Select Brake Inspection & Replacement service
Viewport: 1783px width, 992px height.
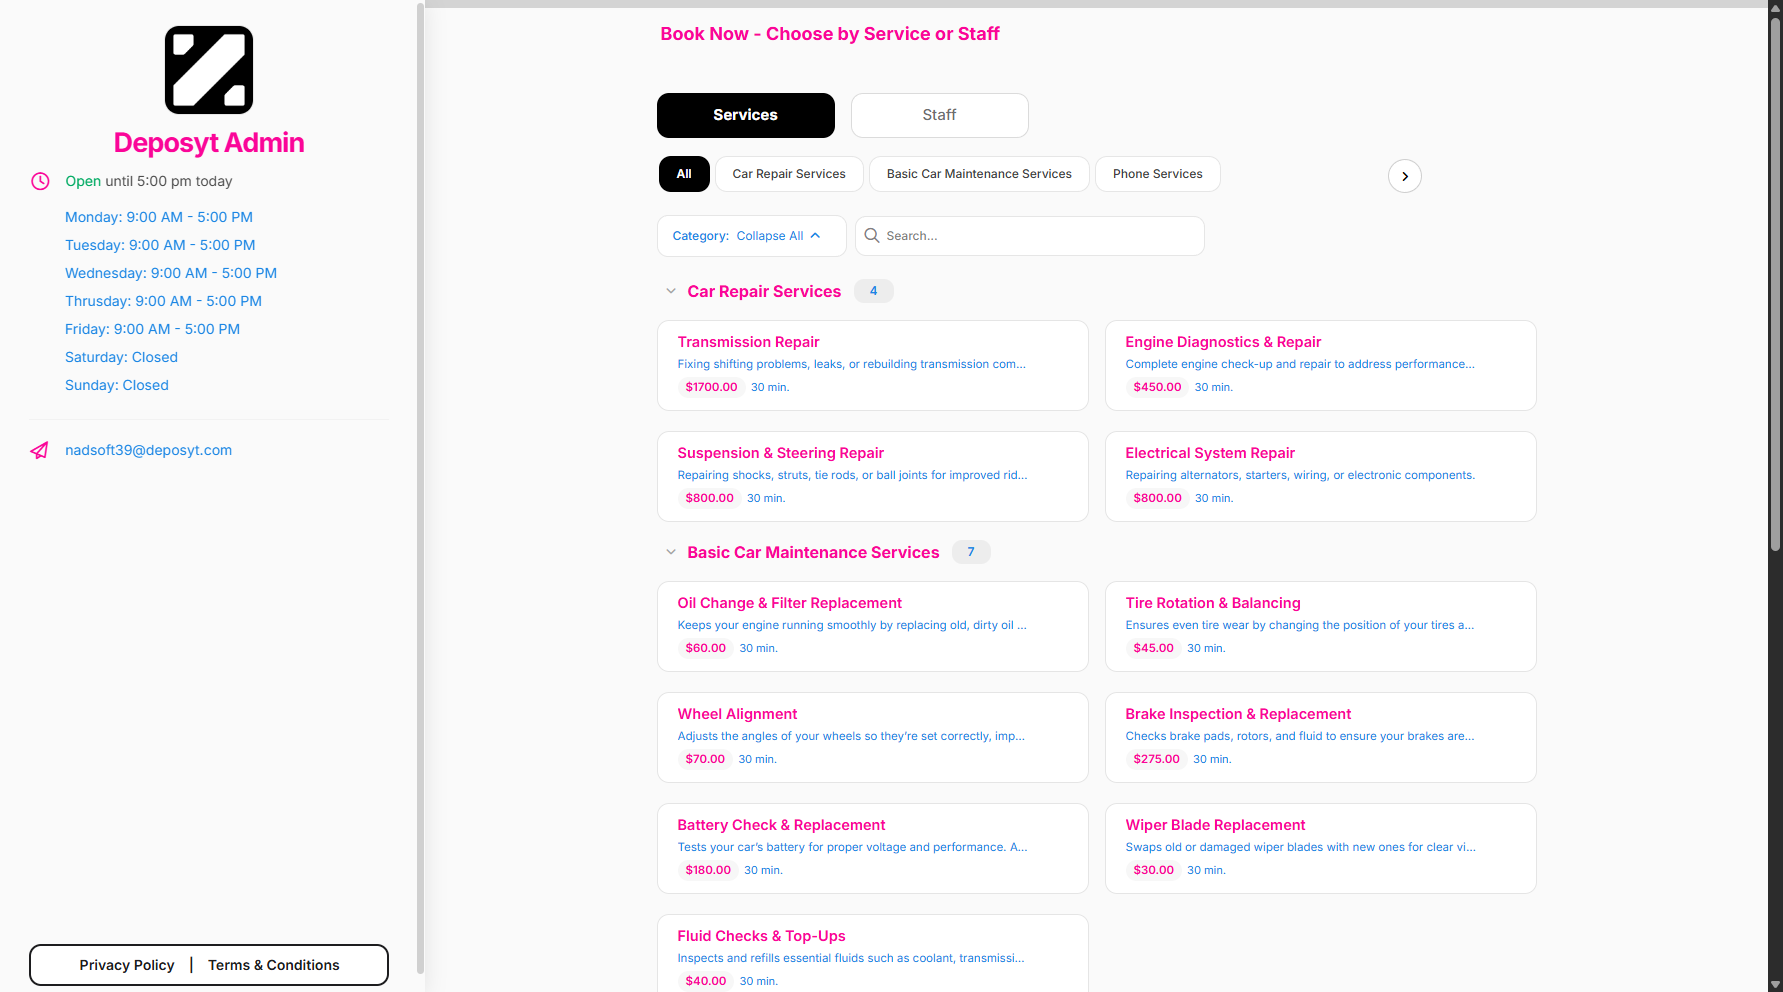1321,737
